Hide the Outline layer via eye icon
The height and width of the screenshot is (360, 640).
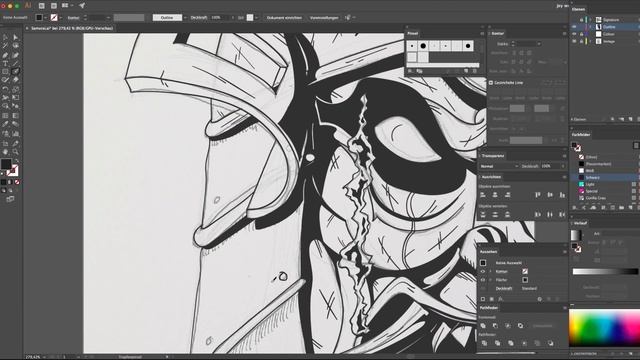pos(574,27)
